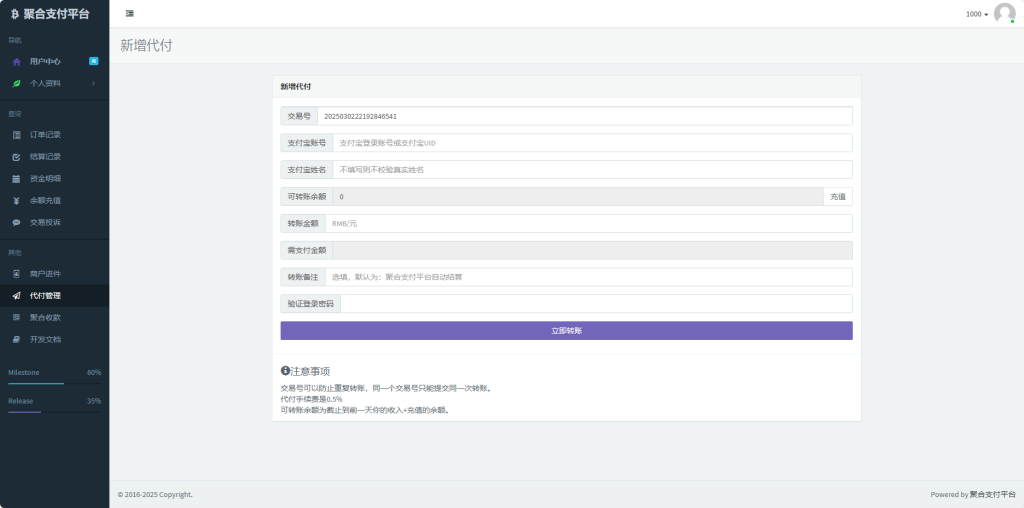Click the 聚合支付平台 brand title

56,14
